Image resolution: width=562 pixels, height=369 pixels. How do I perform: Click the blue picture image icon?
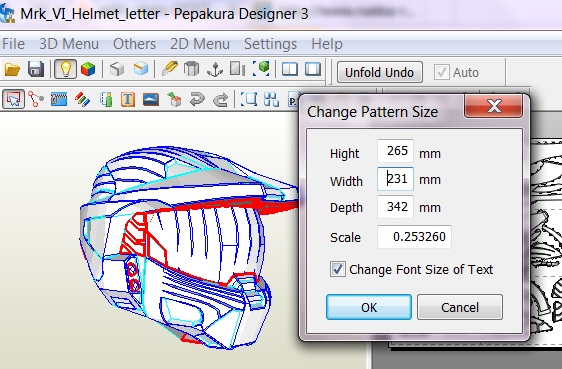(151, 99)
